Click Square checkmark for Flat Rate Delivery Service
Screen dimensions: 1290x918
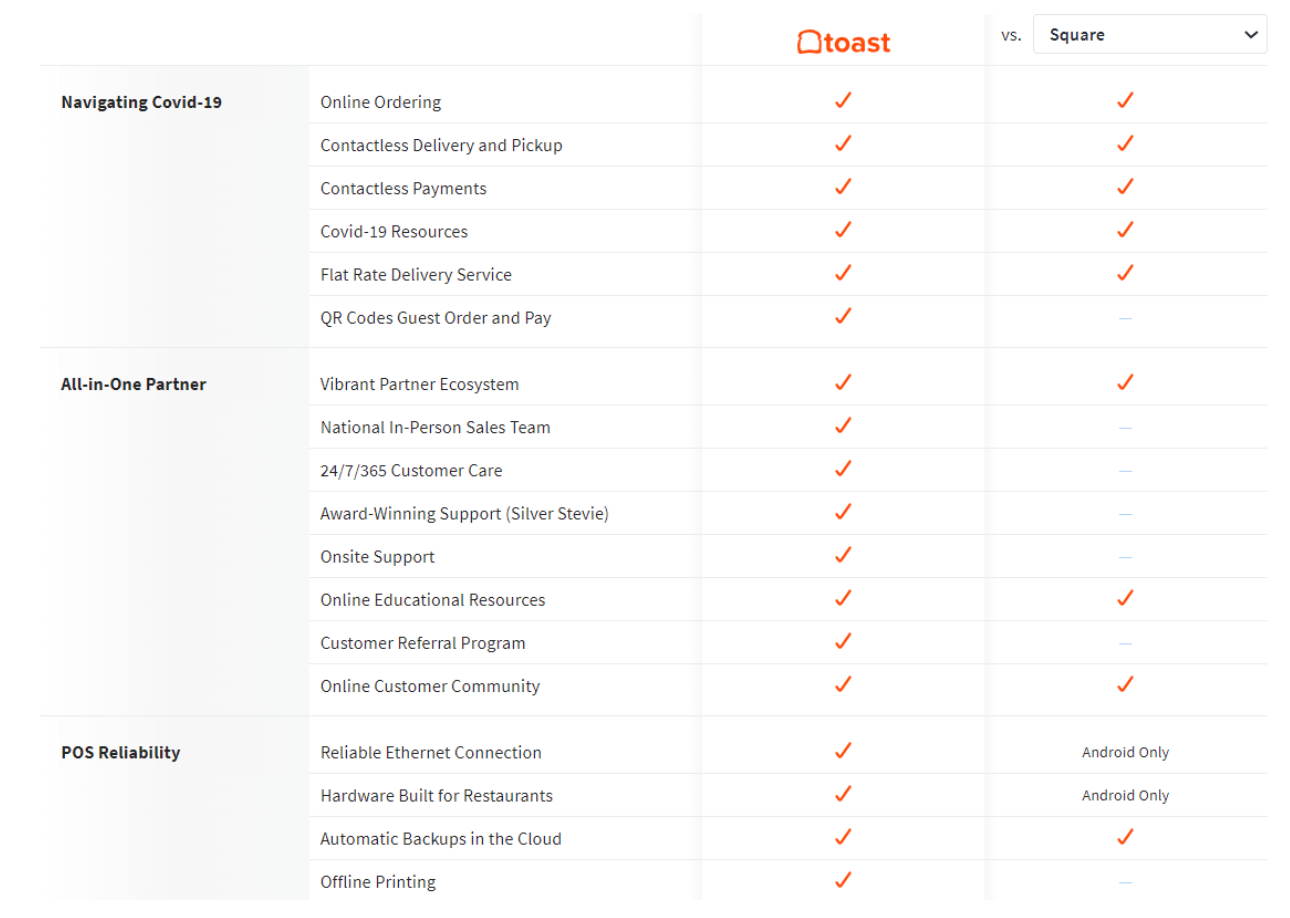pyautogui.click(x=1125, y=272)
